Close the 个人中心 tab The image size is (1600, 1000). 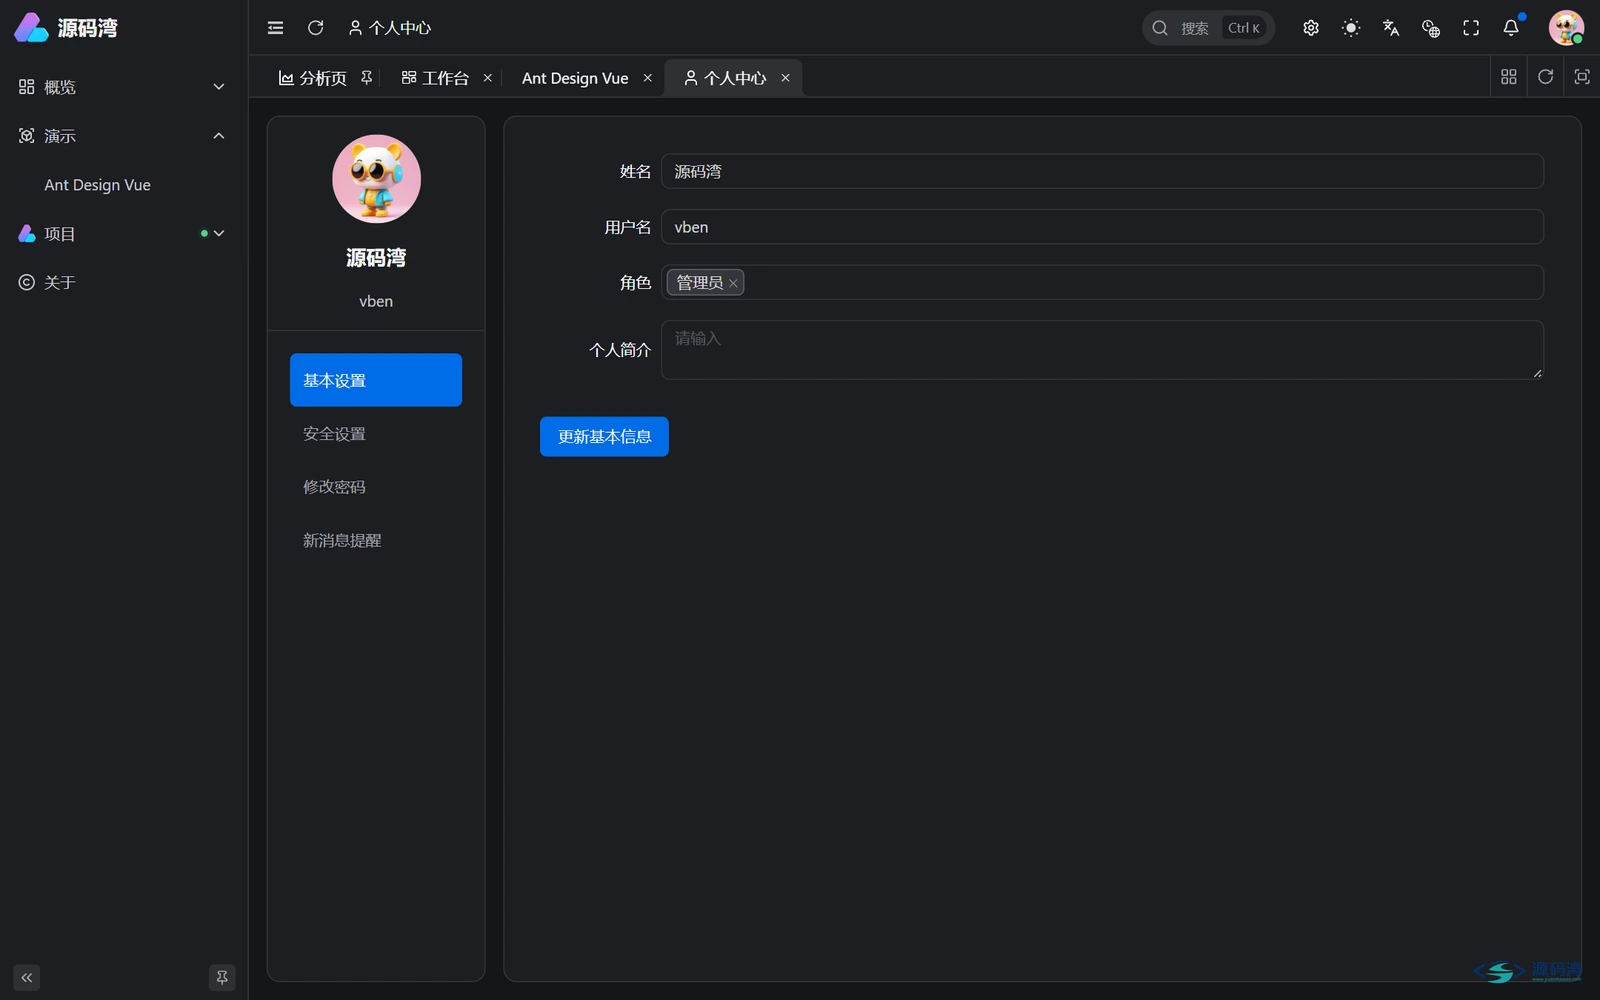click(x=786, y=78)
